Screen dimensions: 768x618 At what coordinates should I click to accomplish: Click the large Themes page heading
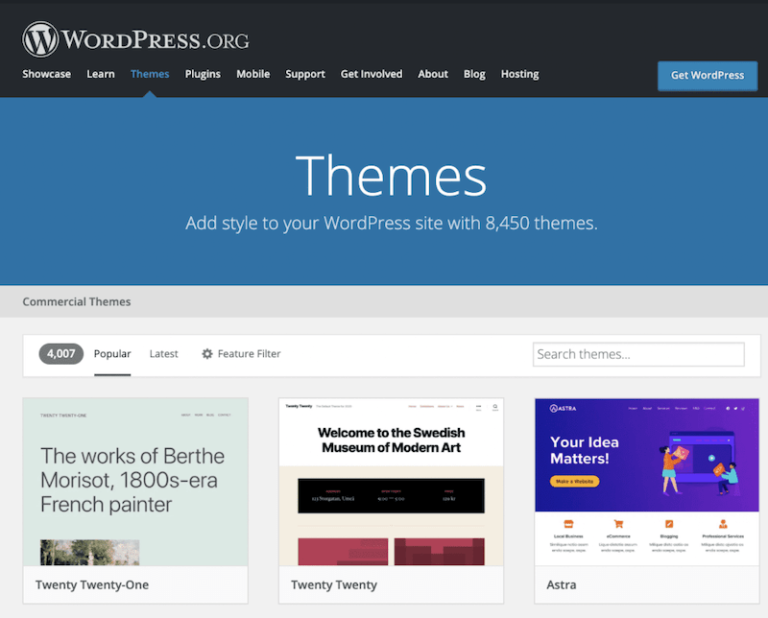click(391, 175)
